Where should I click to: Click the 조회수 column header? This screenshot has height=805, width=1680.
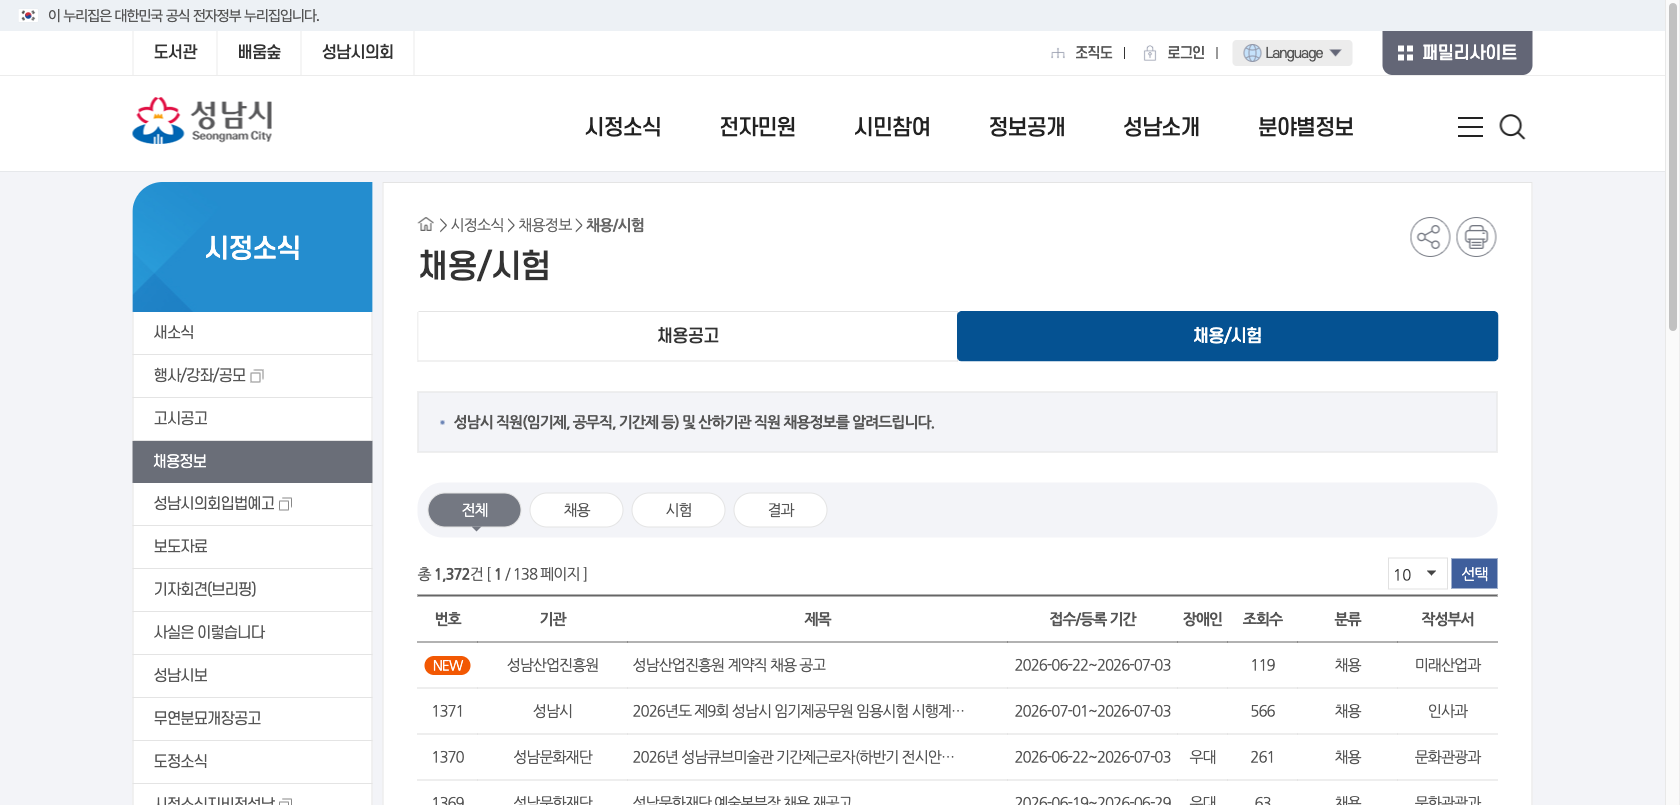(x=1262, y=619)
